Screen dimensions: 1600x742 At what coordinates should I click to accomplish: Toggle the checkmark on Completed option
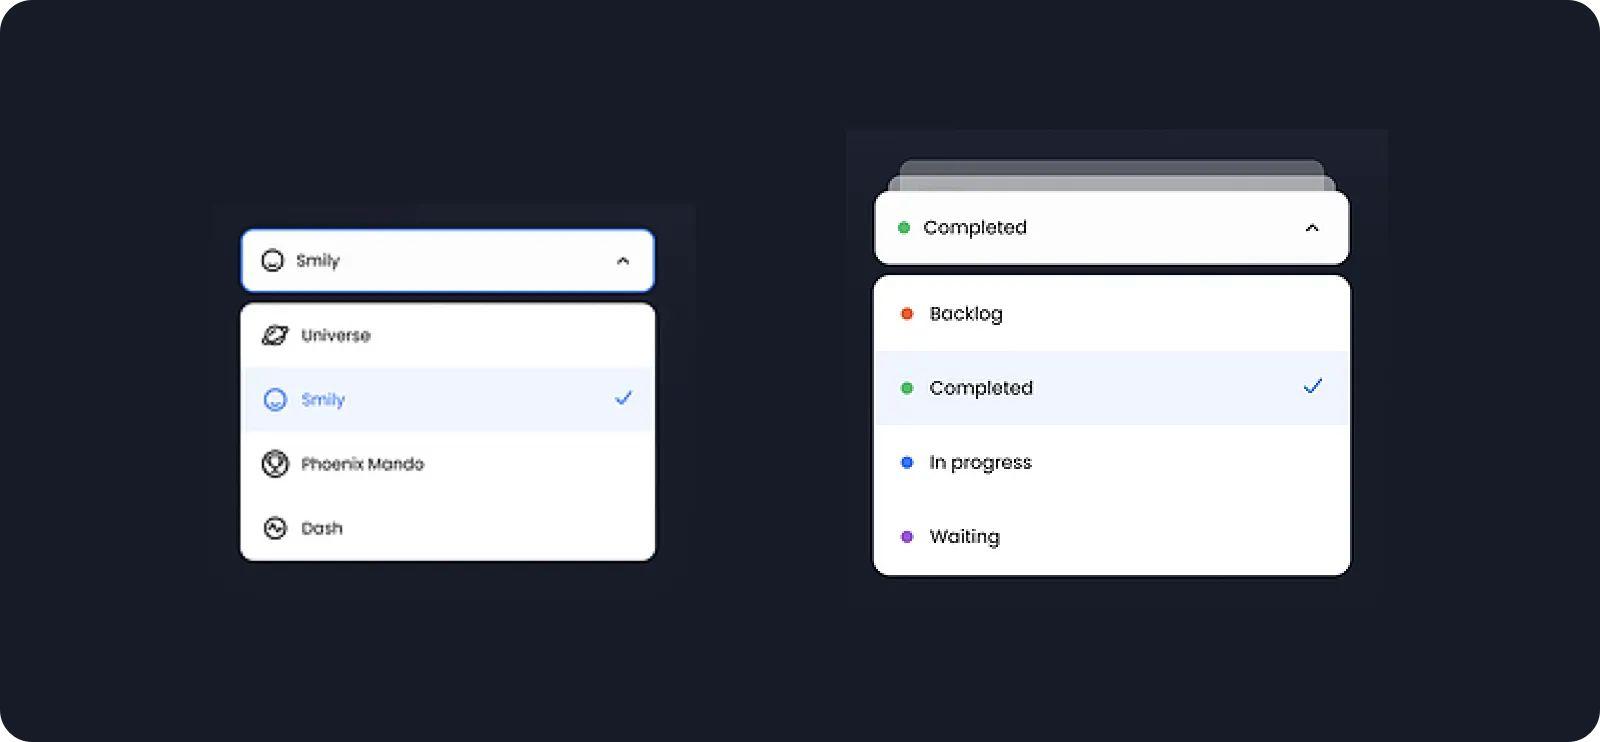(x=1313, y=386)
